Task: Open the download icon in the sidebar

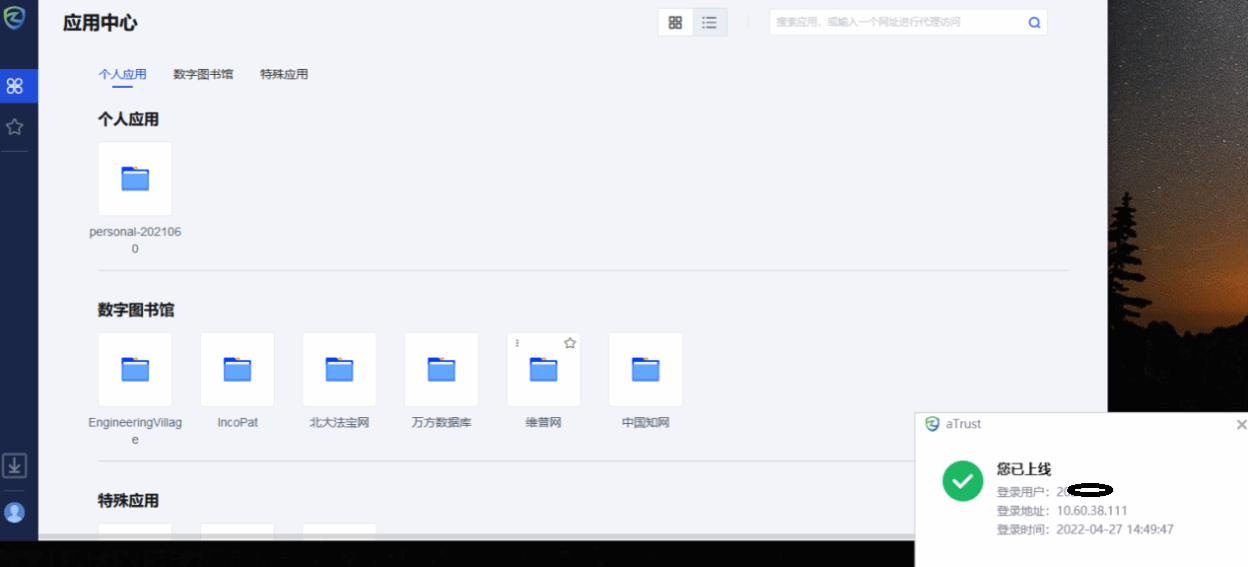Action: [x=14, y=465]
